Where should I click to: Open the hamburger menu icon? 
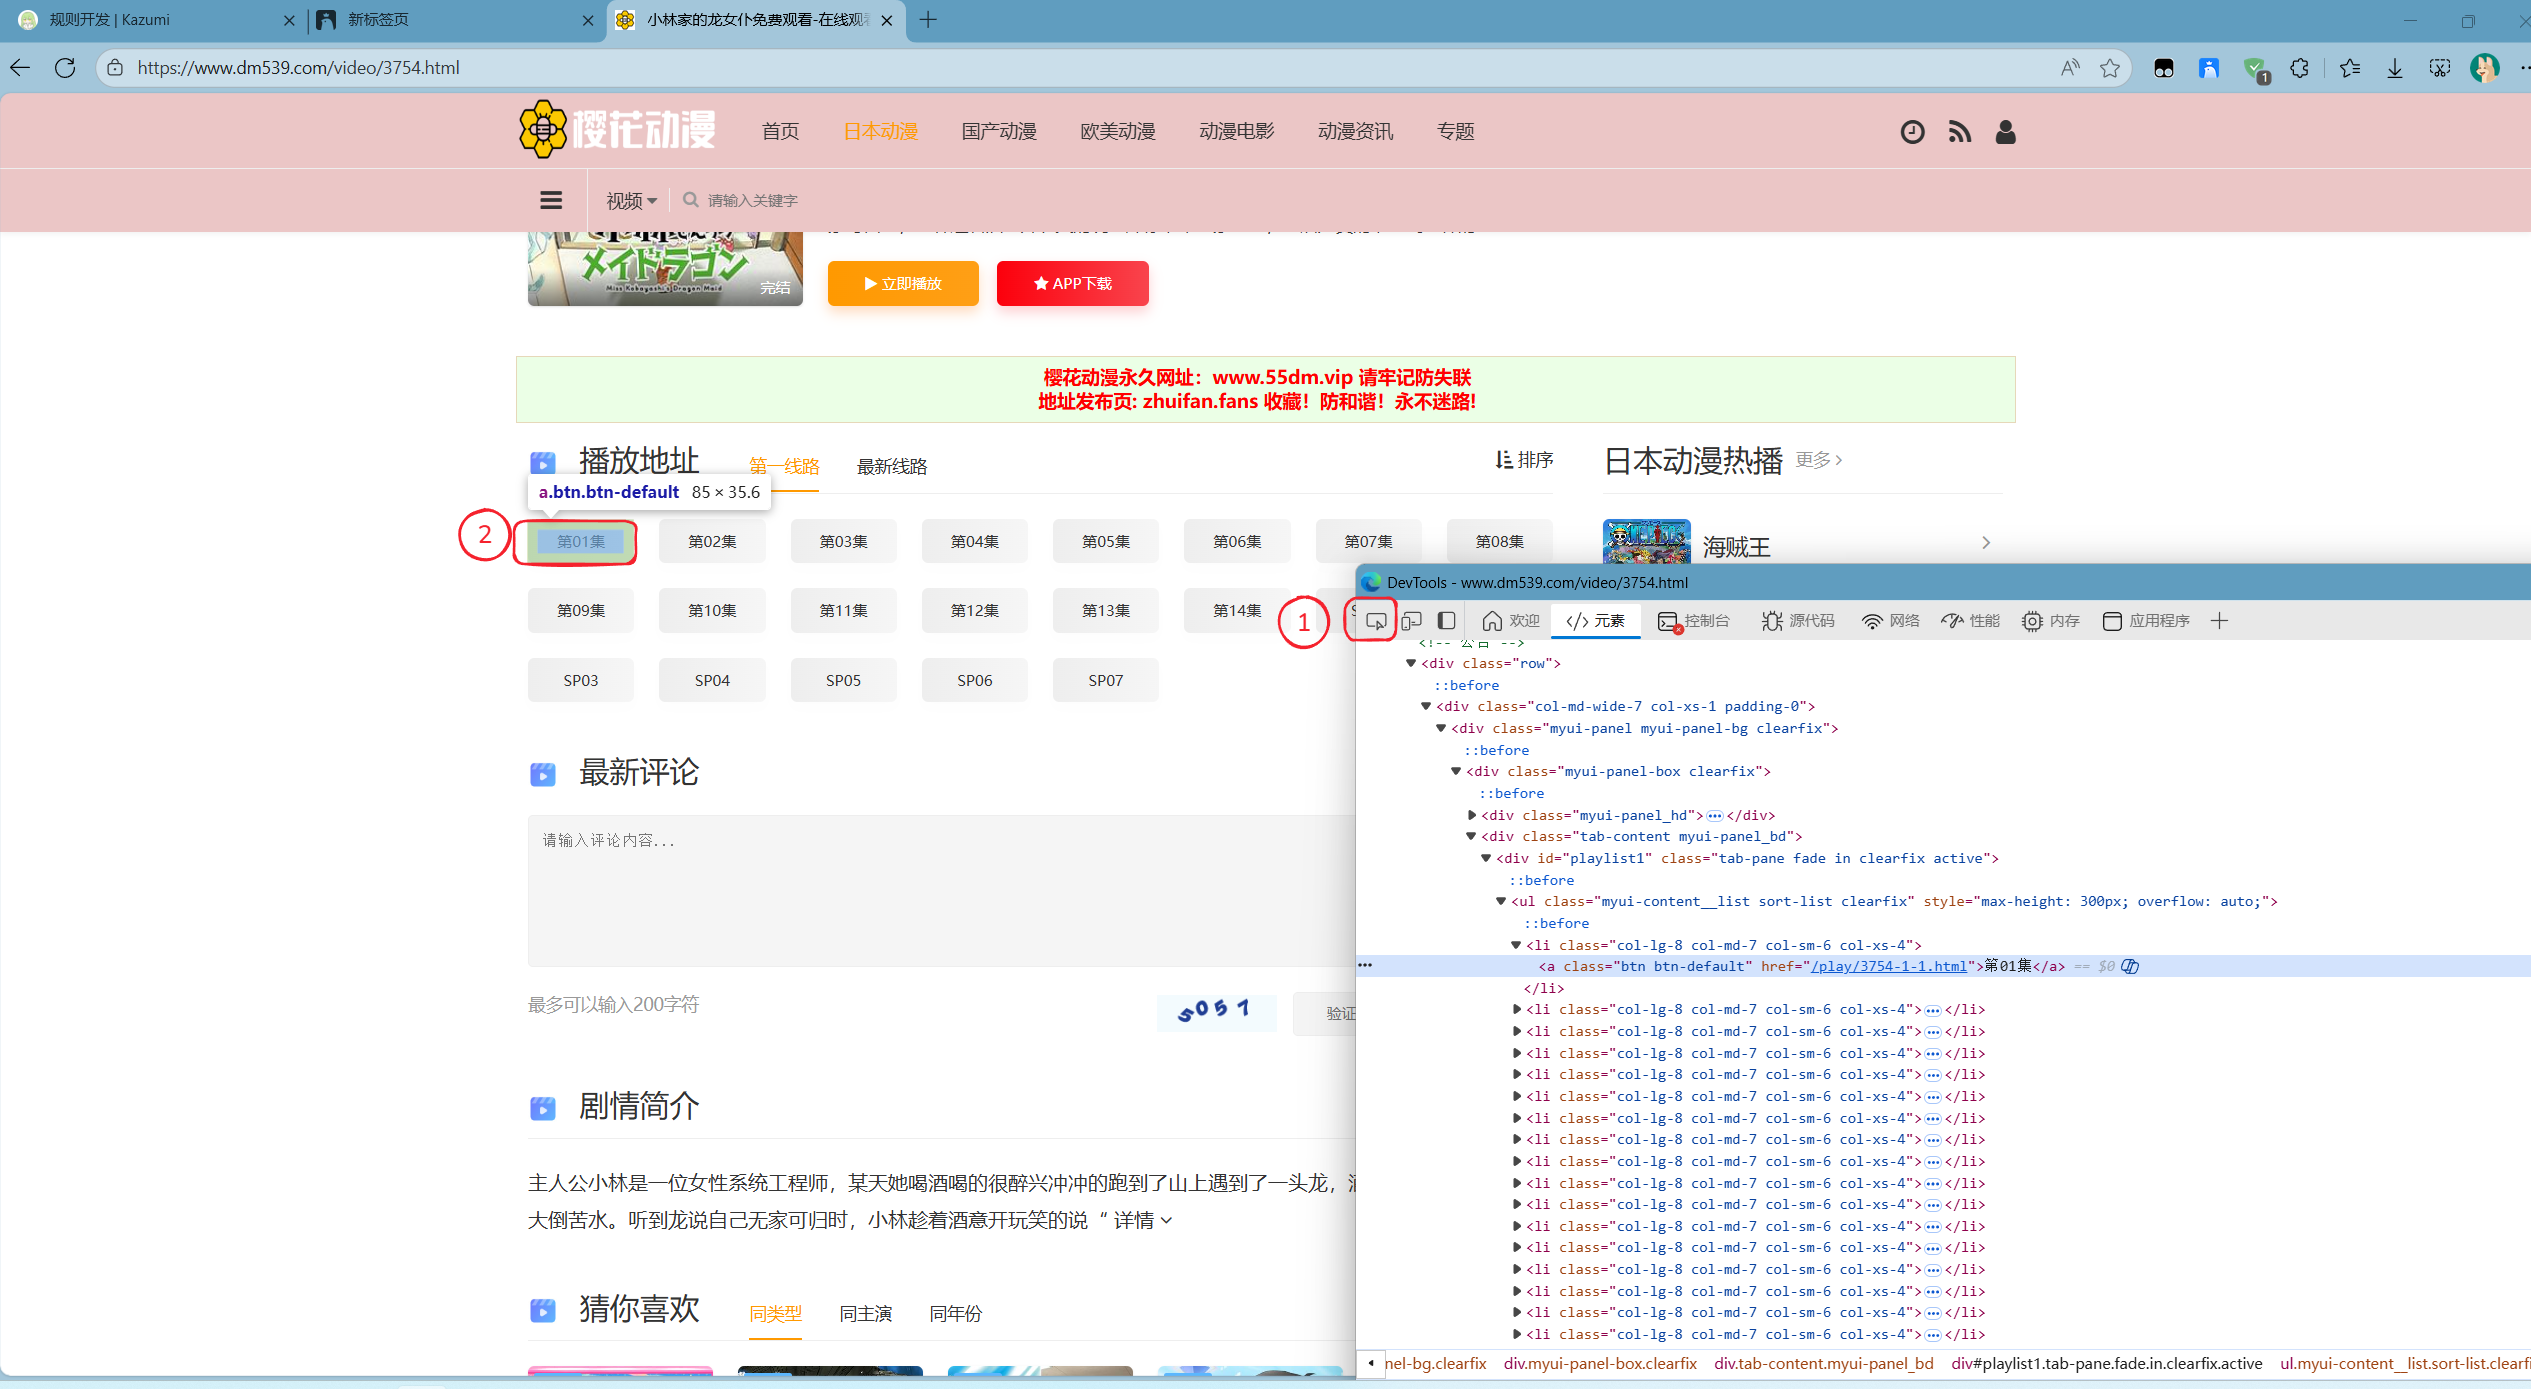(x=551, y=200)
